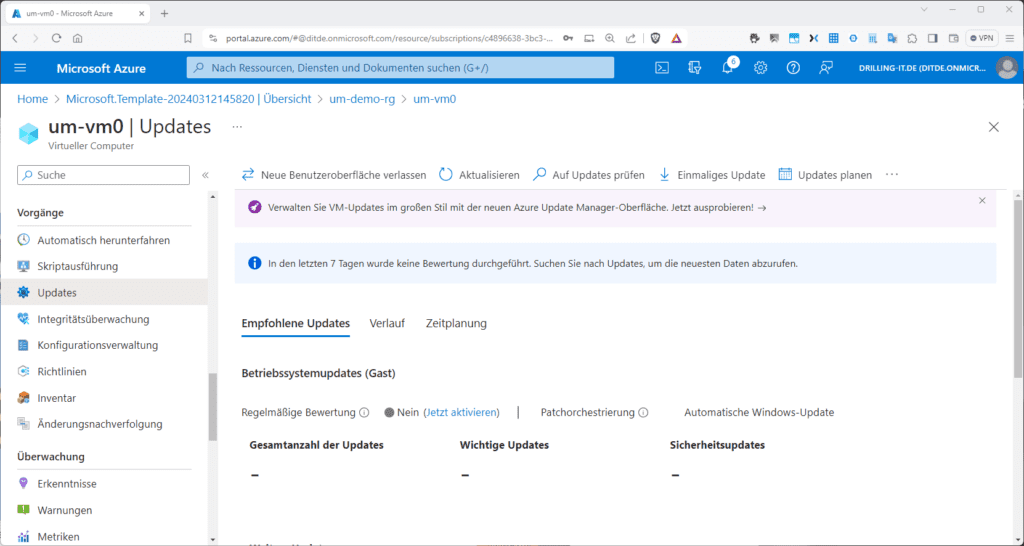The width and height of the screenshot is (1024, 546).
Task: Click Auf Updates prüfen
Action: 588,175
